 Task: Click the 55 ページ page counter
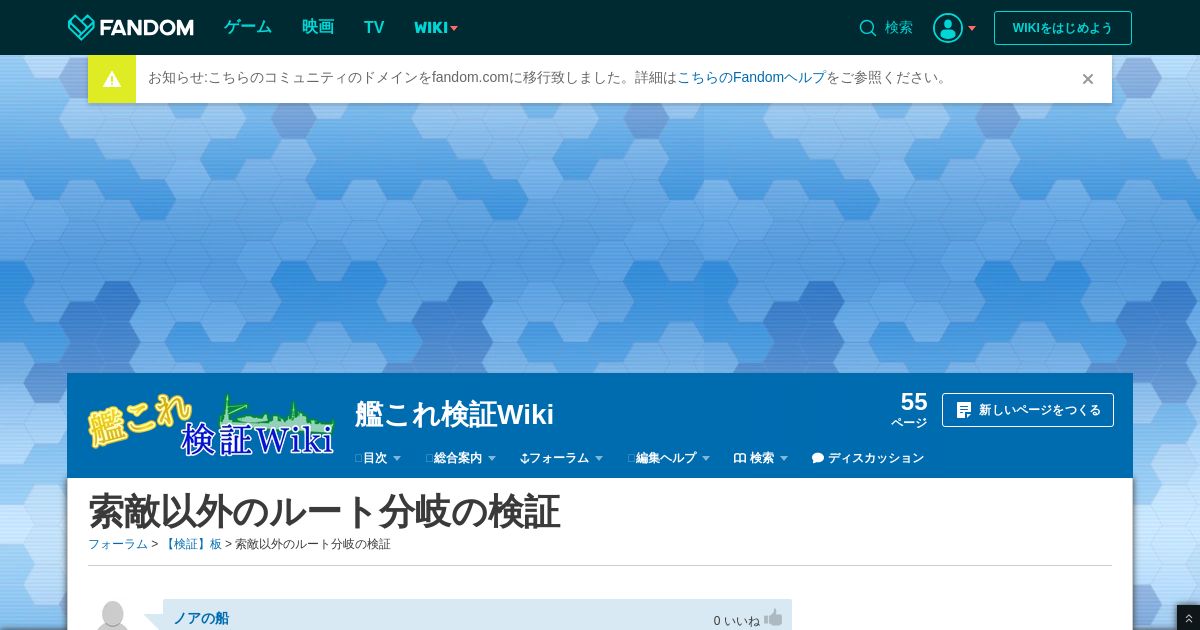[x=910, y=409]
